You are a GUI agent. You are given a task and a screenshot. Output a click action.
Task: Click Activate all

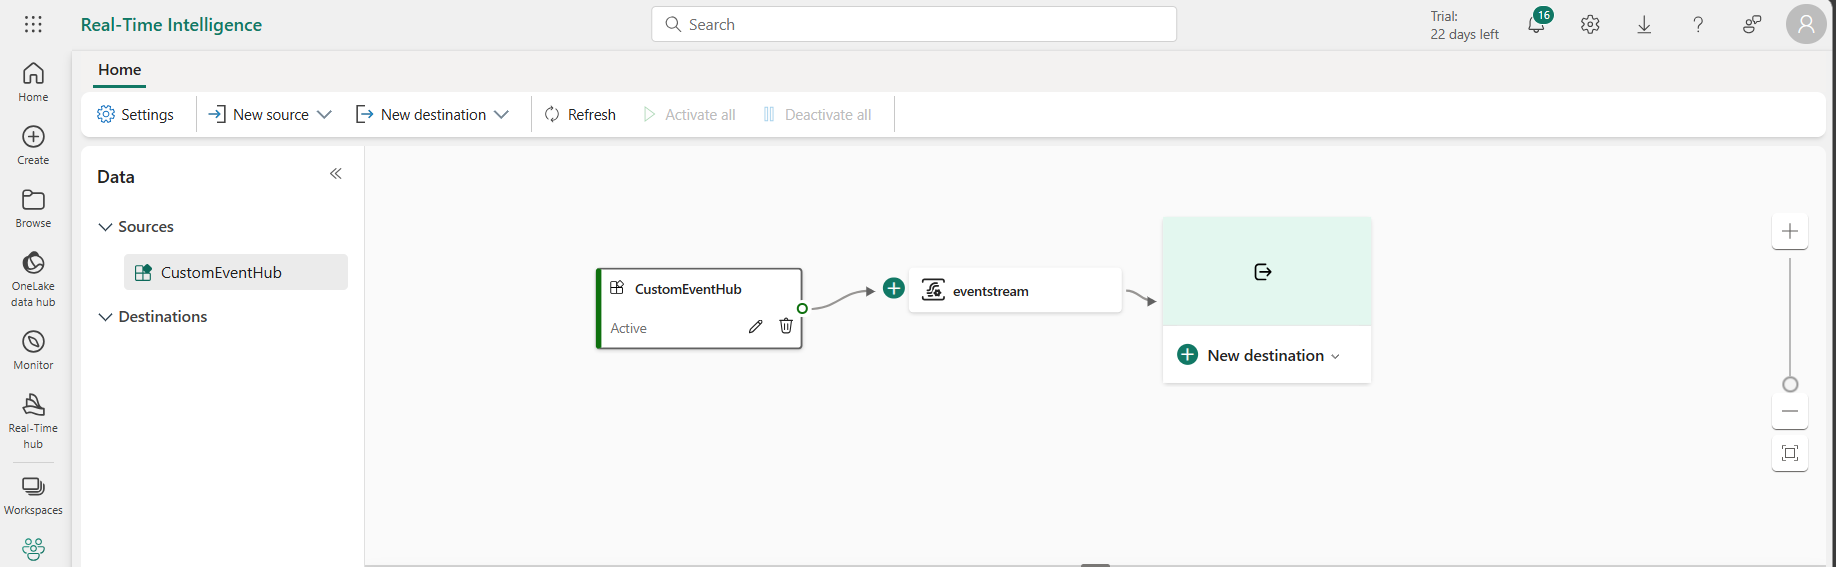click(x=690, y=114)
